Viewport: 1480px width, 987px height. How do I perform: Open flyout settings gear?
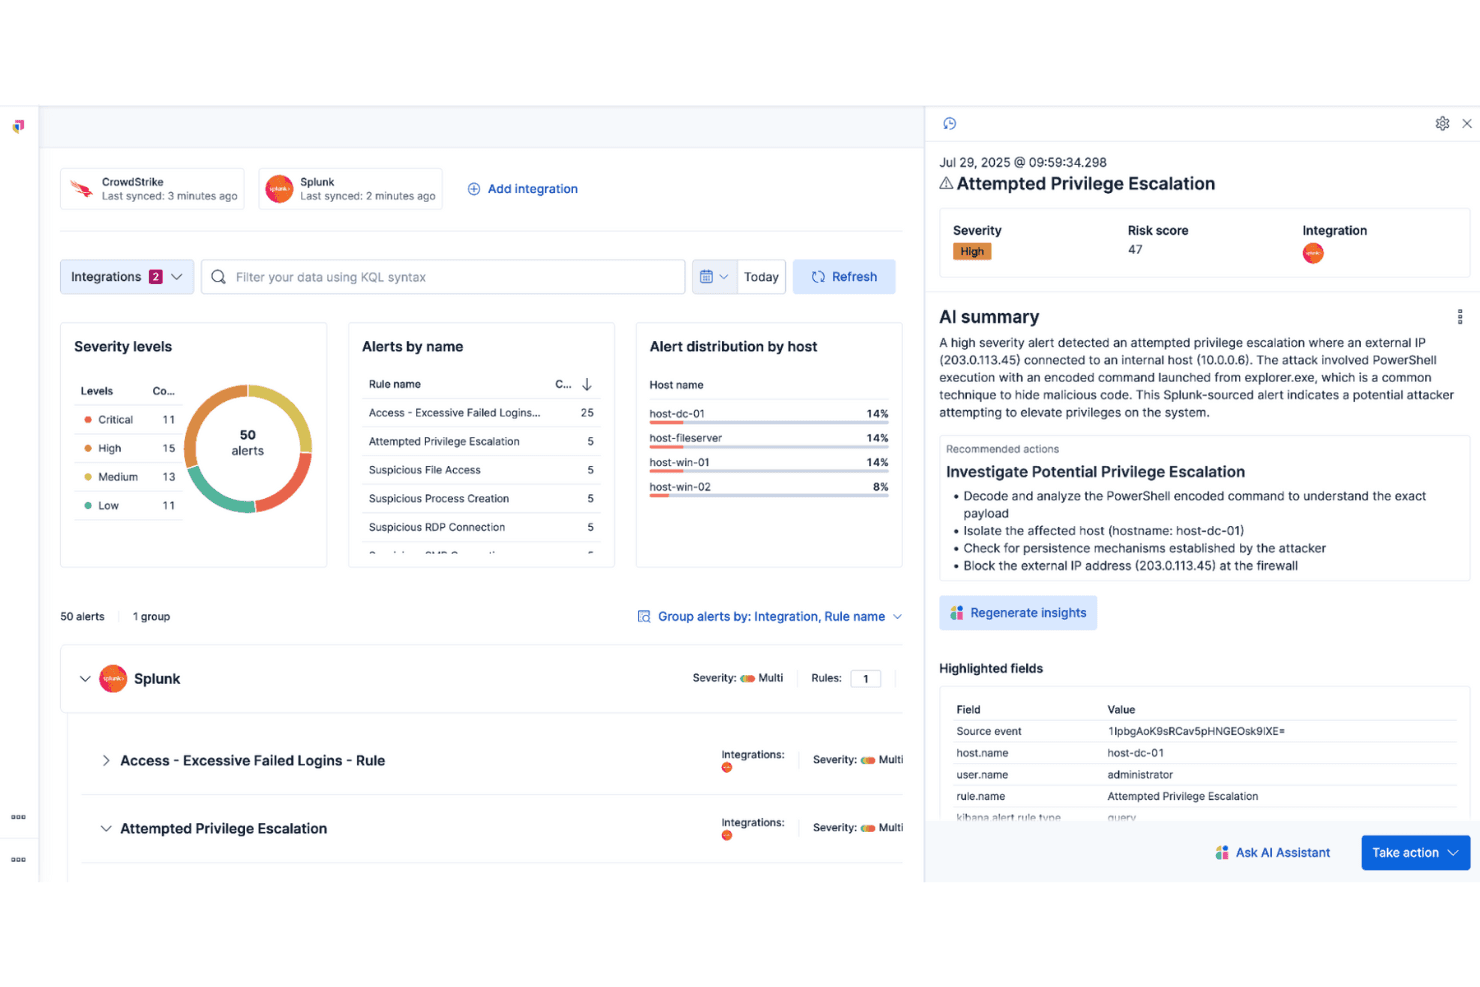coord(1442,124)
